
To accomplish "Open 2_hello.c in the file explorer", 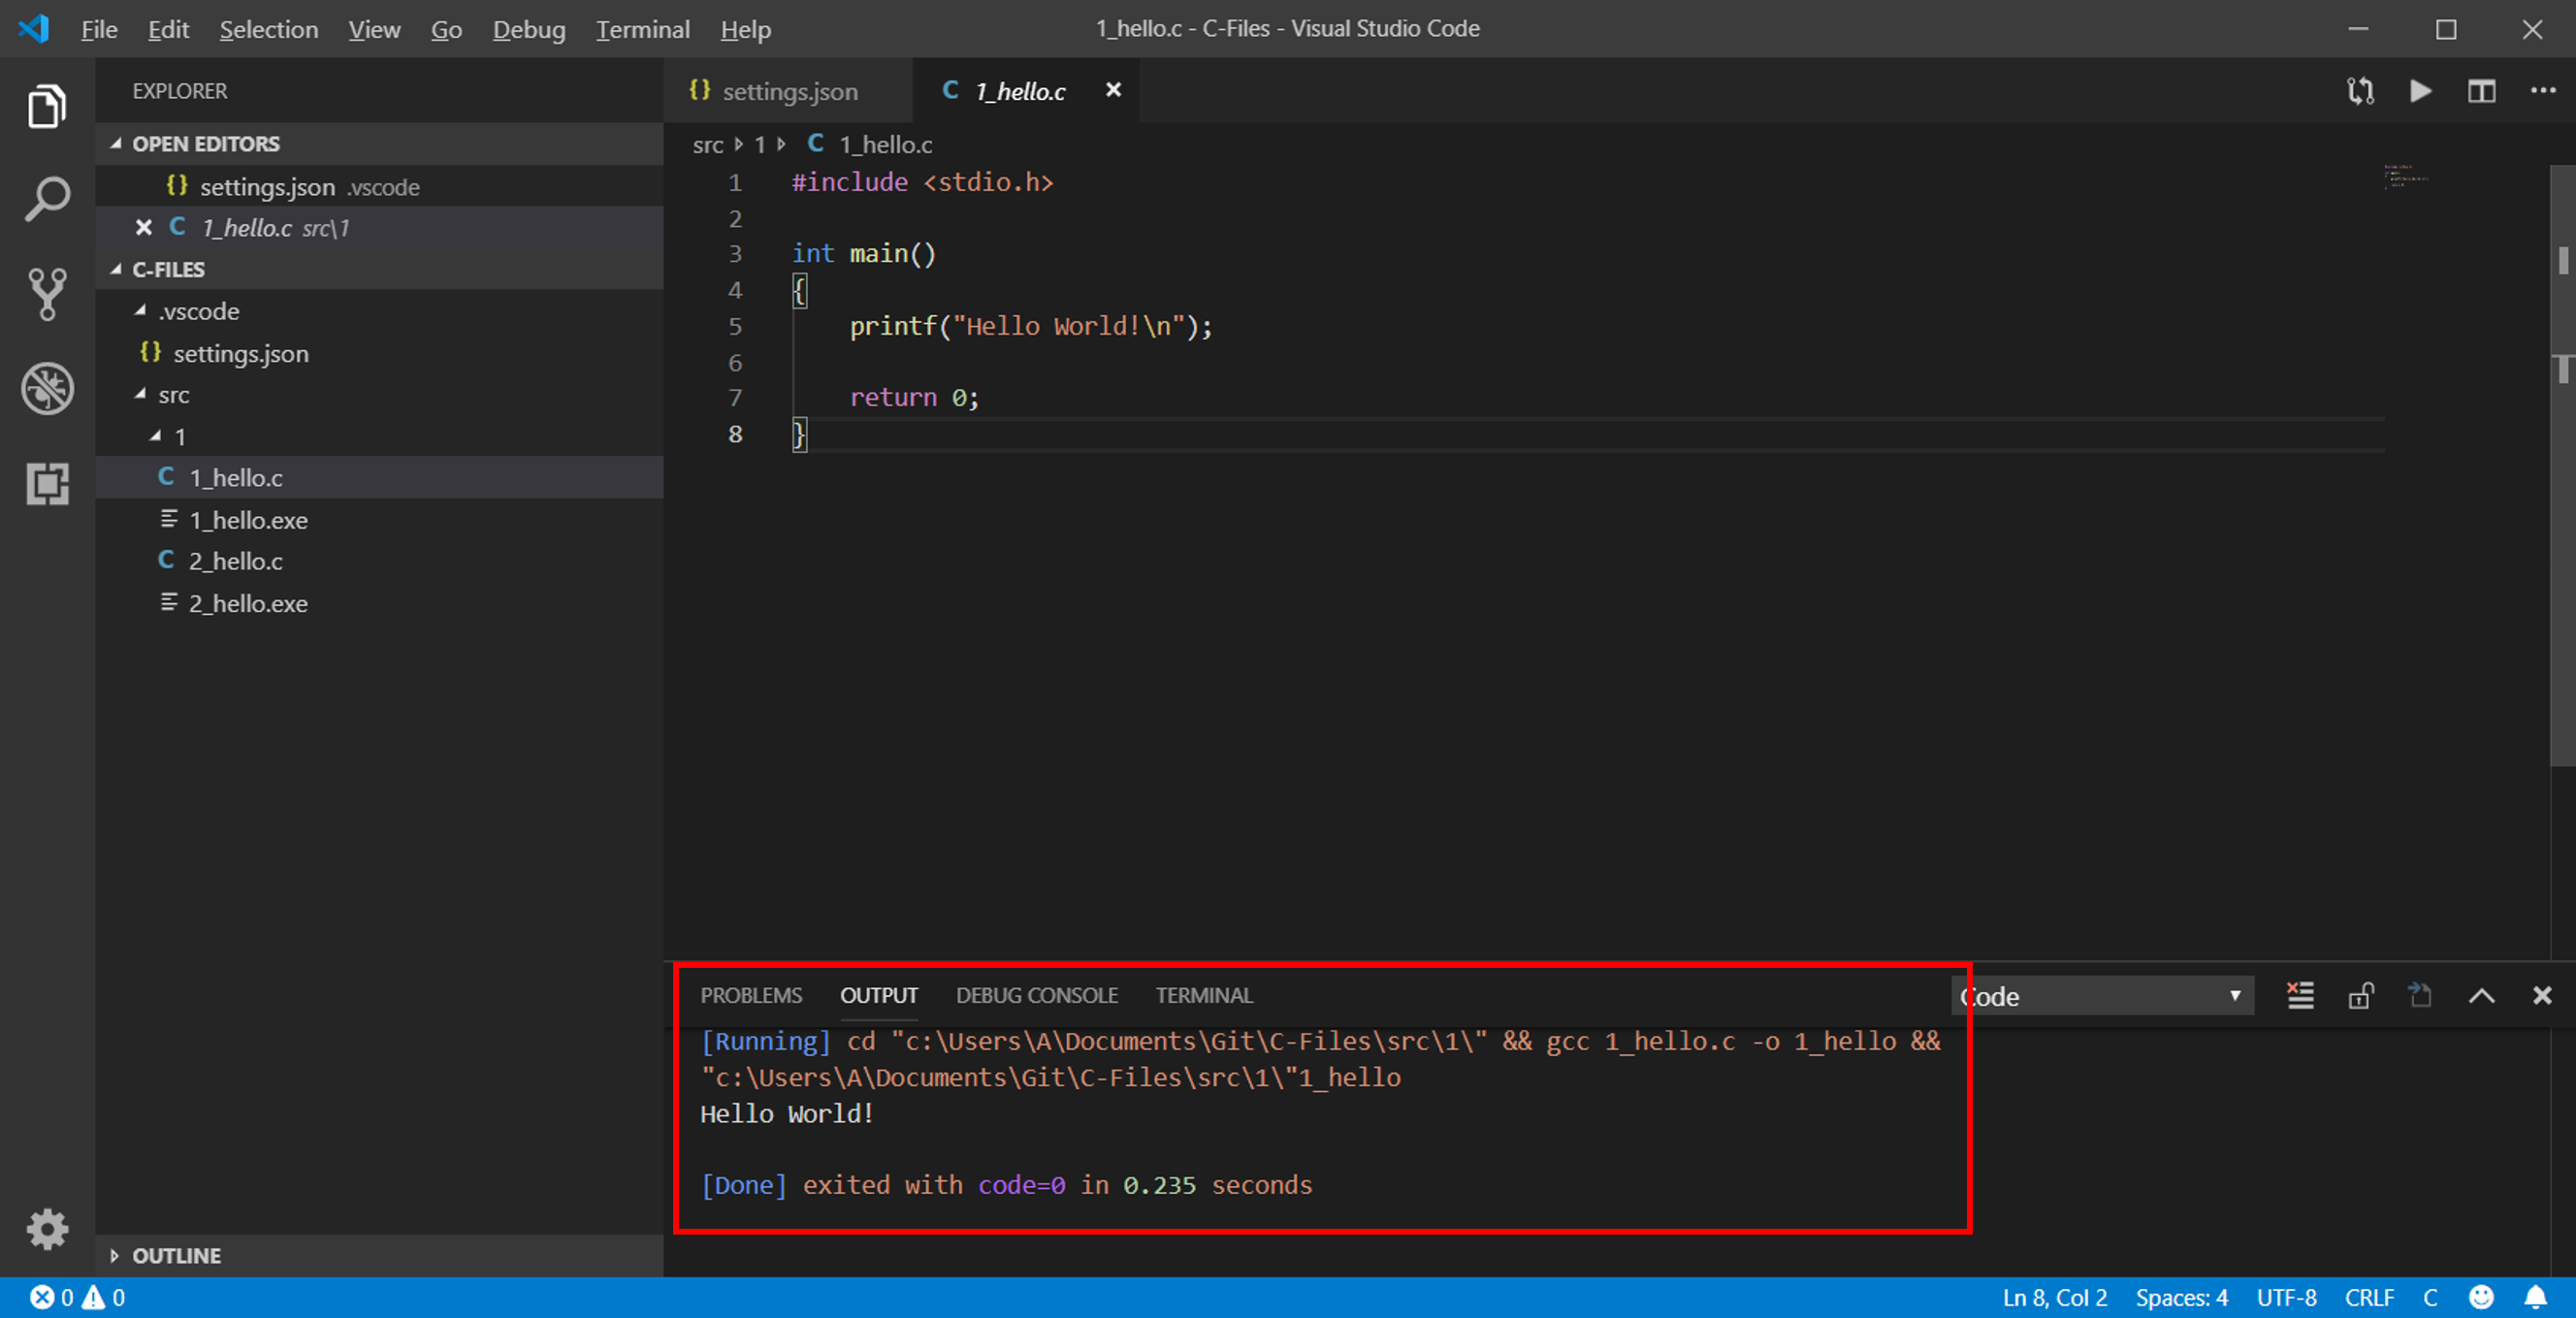I will click(235, 561).
